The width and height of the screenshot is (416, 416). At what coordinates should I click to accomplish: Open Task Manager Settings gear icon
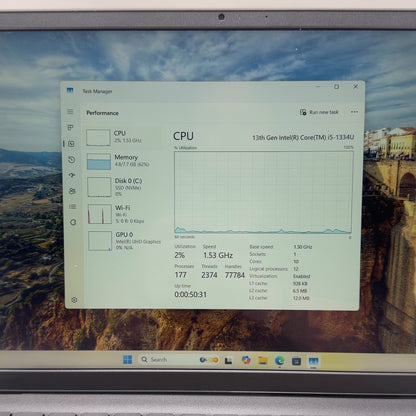point(74,300)
